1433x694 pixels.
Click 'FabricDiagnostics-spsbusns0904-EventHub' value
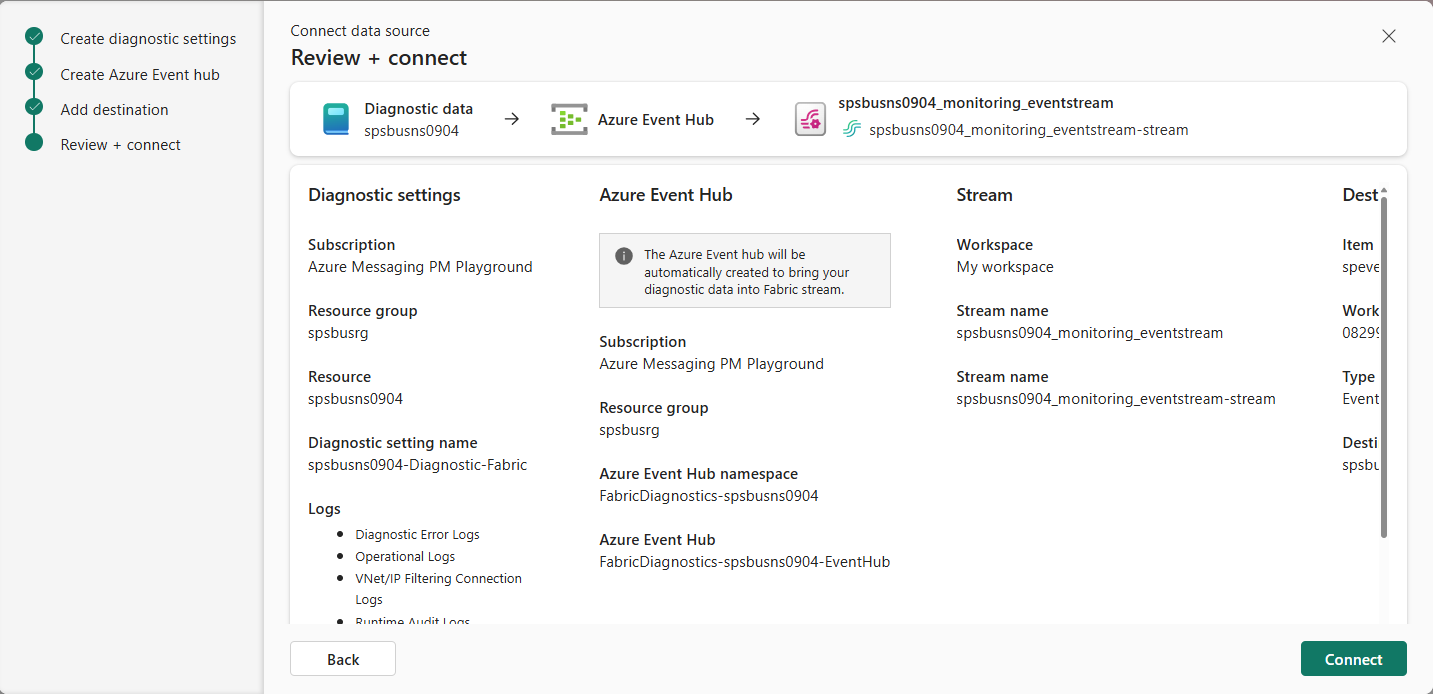(x=744, y=561)
